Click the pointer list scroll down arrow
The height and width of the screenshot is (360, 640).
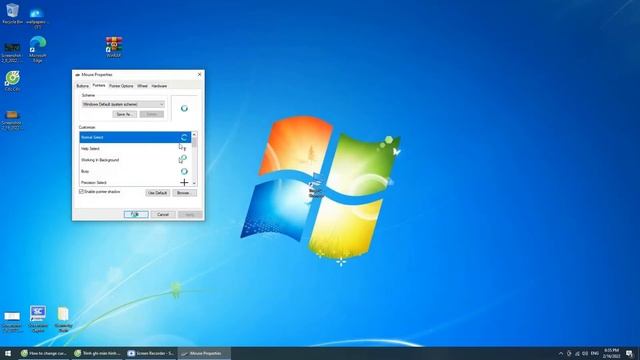tap(194, 183)
